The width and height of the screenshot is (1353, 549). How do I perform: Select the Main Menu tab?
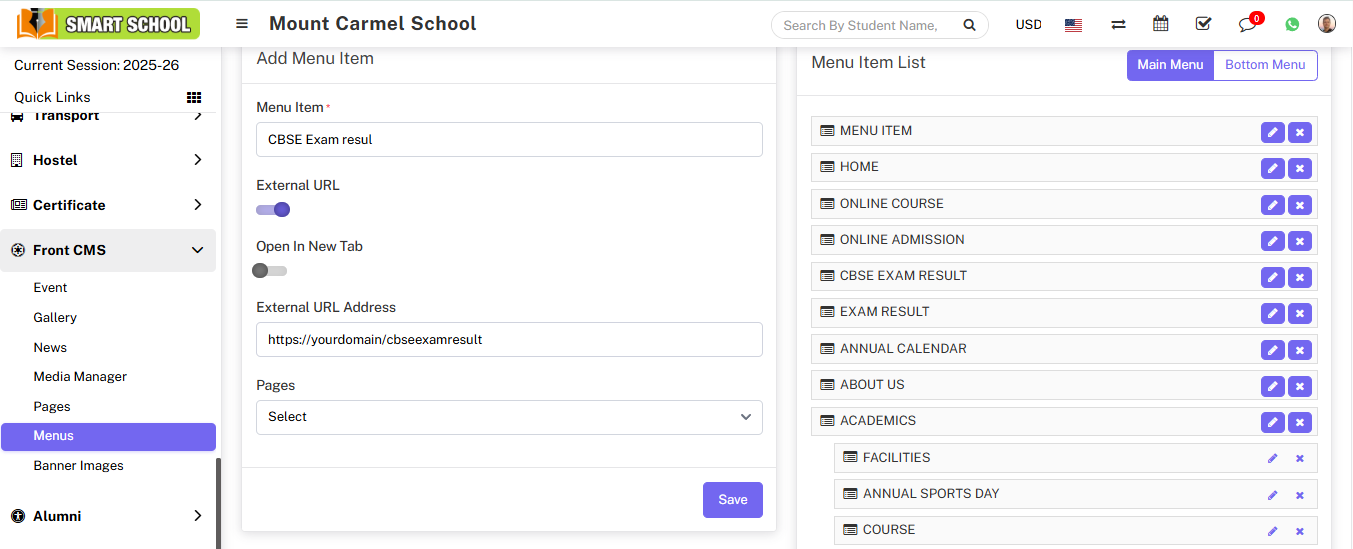pyautogui.click(x=1170, y=65)
